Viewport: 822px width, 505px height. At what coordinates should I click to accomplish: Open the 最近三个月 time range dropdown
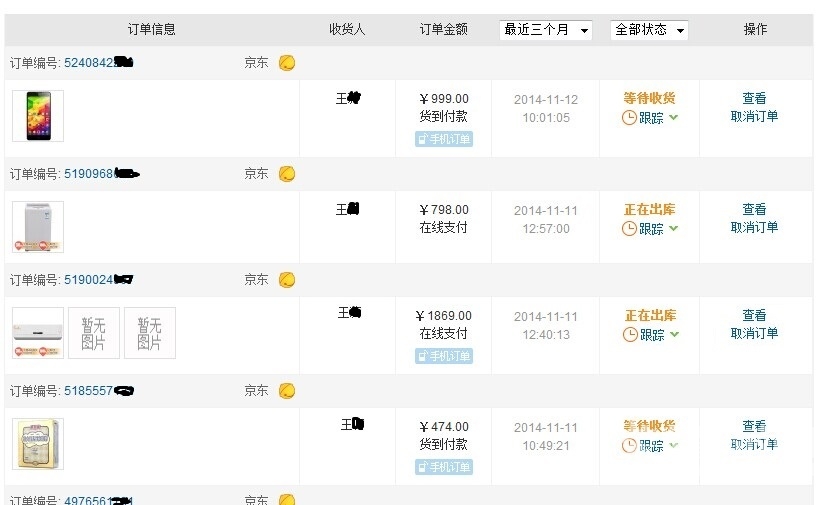coord(546,30)
